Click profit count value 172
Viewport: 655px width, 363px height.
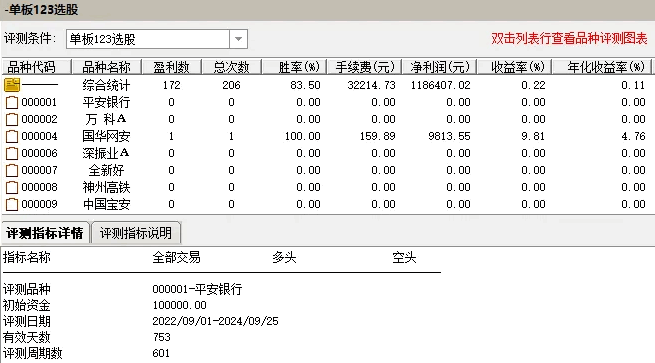coord(172,85)
